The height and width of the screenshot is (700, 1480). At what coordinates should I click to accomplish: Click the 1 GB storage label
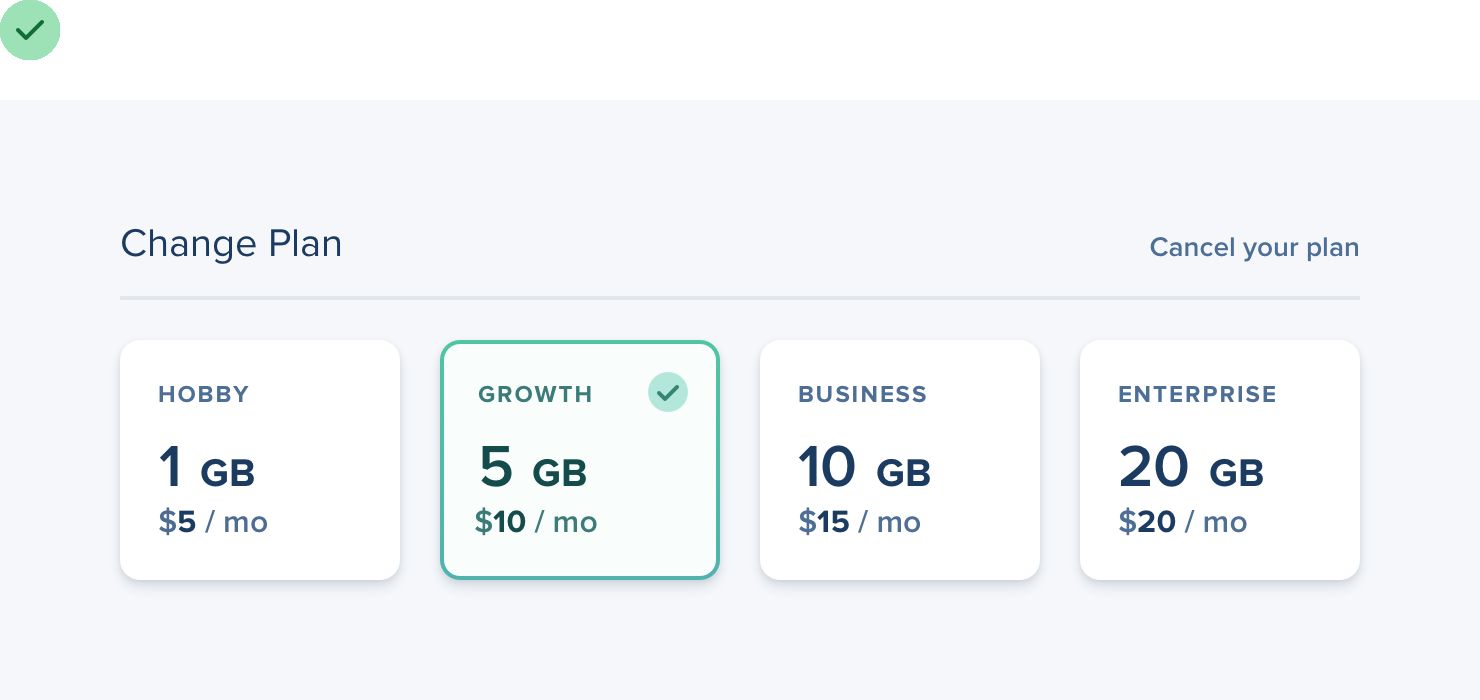click(x=207, y=468)
